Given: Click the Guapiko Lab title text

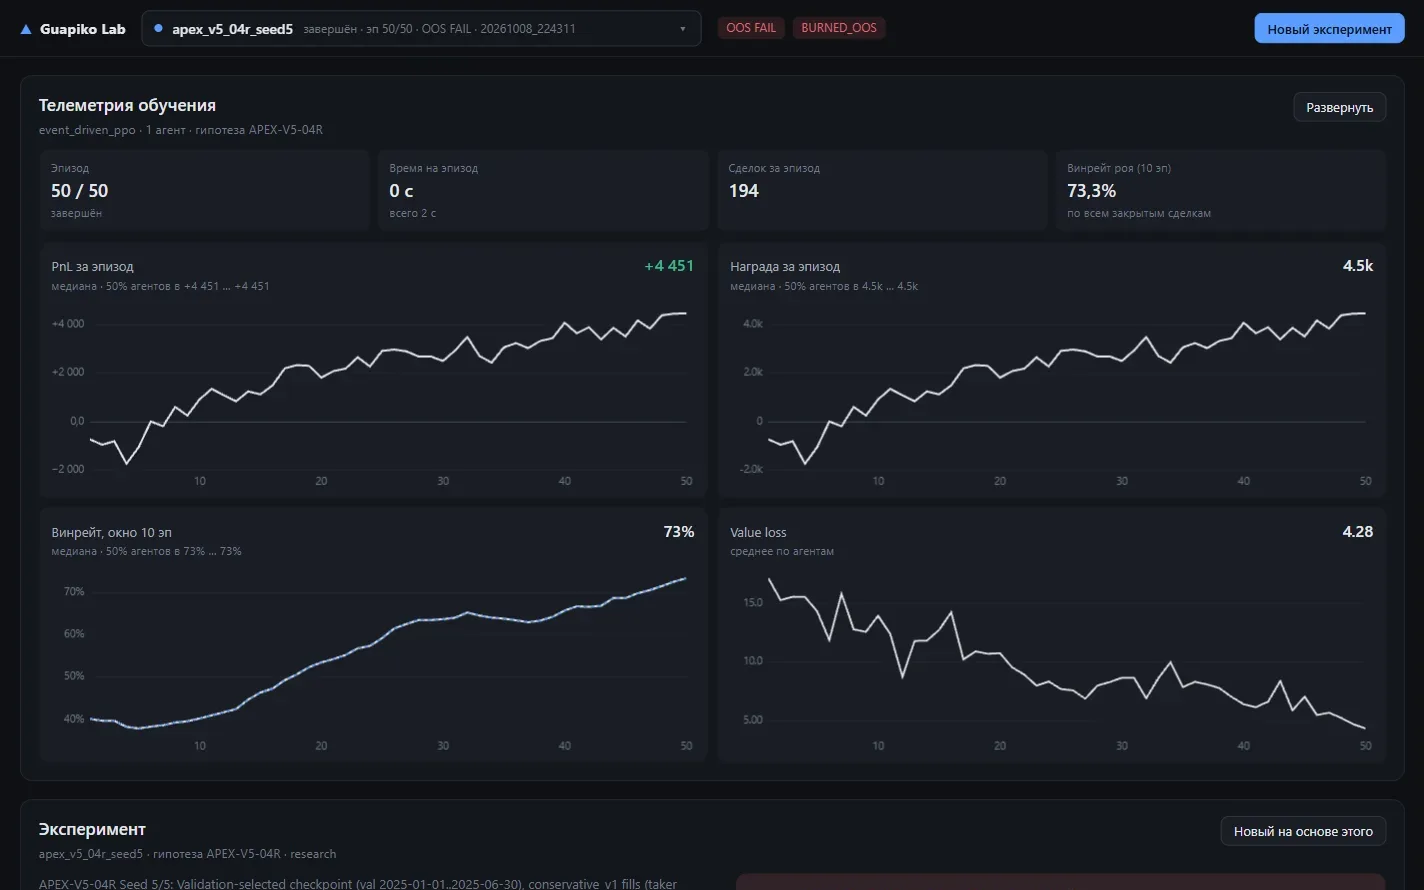Looking at the screenshot, I should [x=83, y=29].
